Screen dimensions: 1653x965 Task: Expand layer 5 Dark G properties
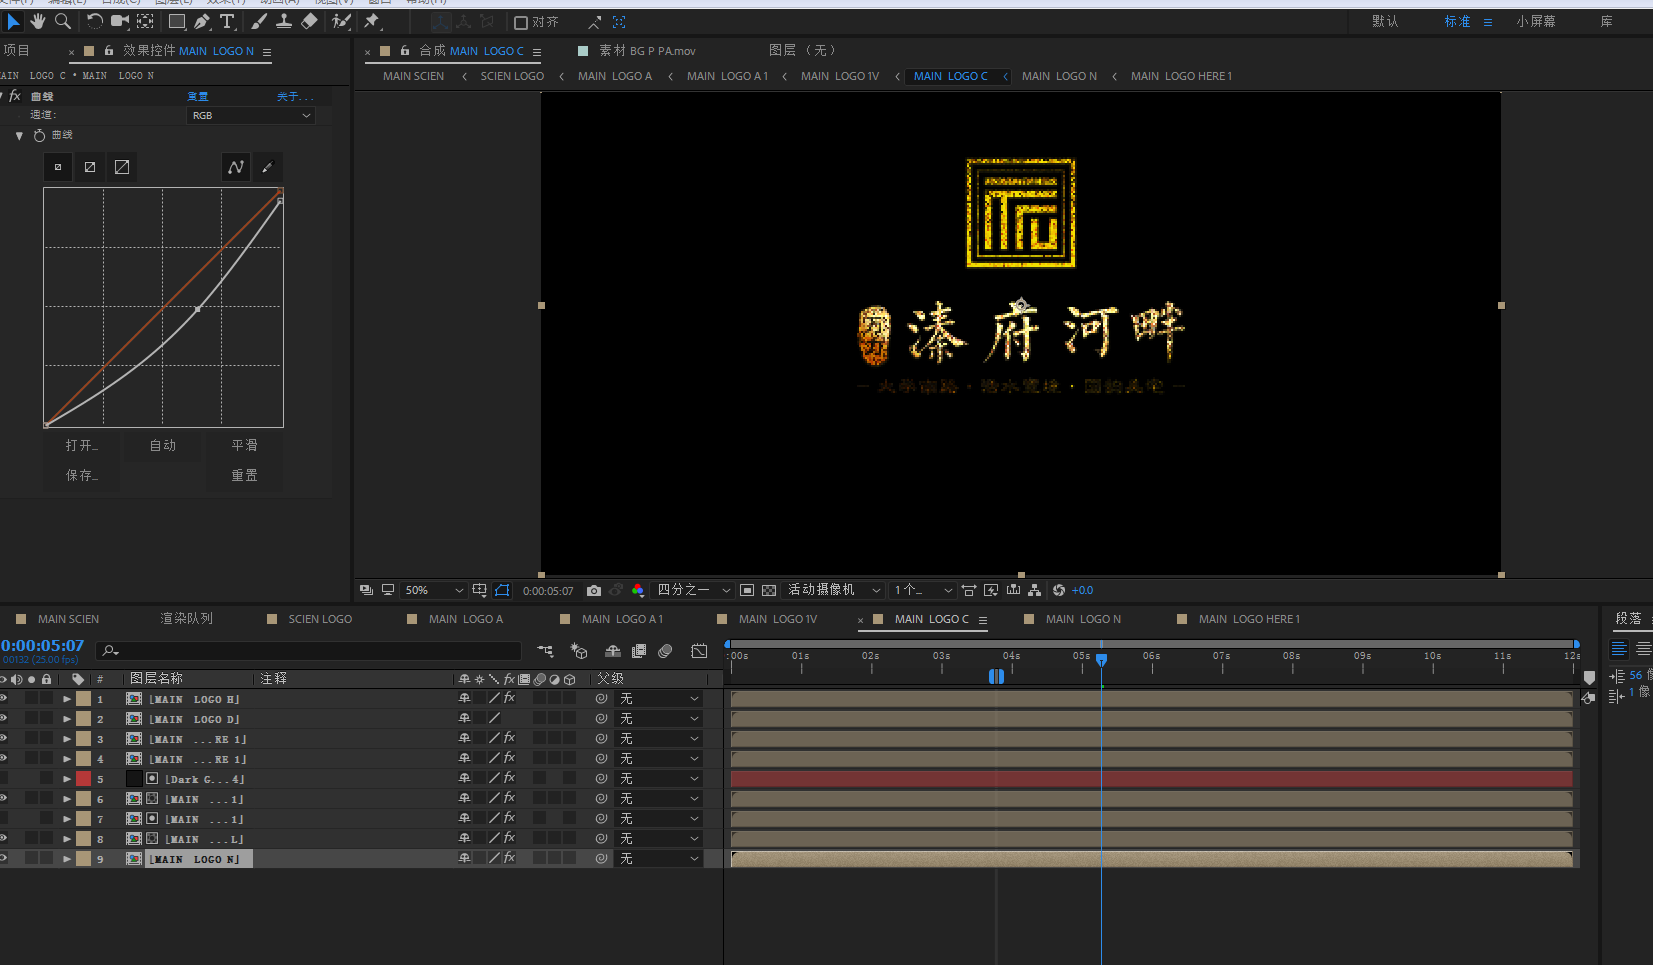pos(67,779)
